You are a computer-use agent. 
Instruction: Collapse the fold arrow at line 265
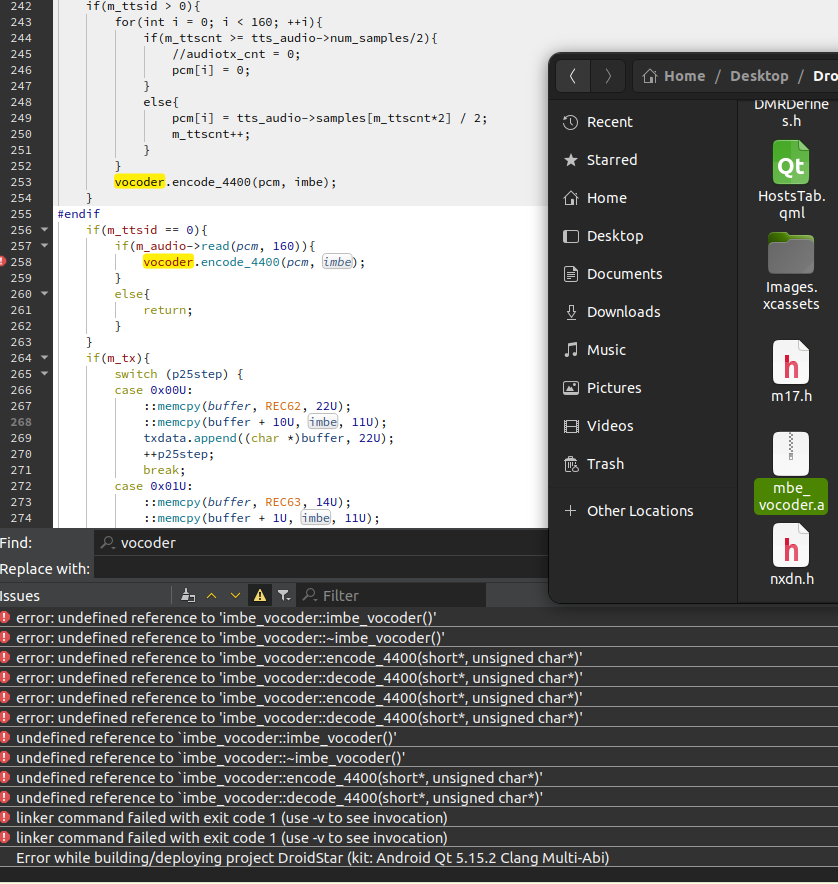click(45, 374)
